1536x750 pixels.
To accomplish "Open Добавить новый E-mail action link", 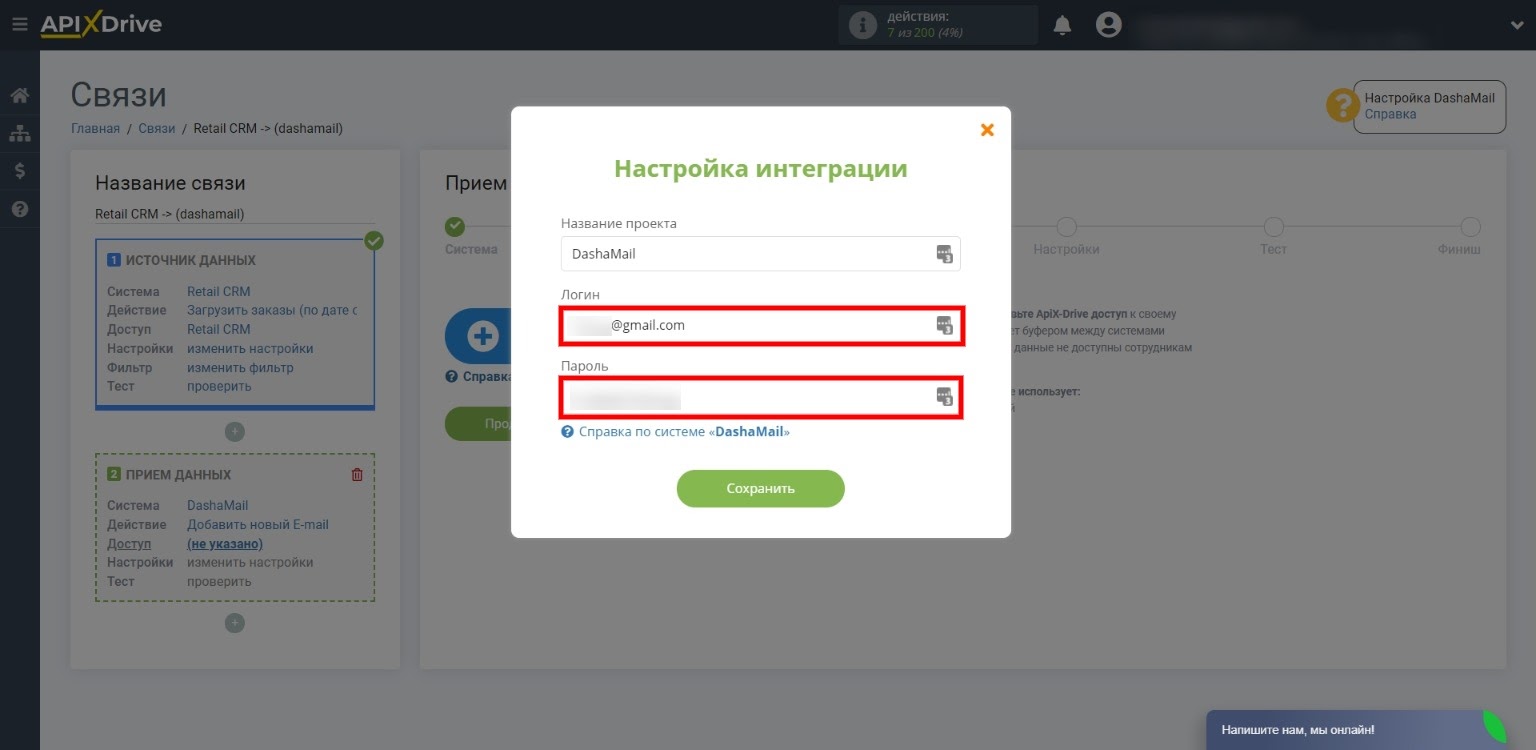I will [x=258, y=525].
